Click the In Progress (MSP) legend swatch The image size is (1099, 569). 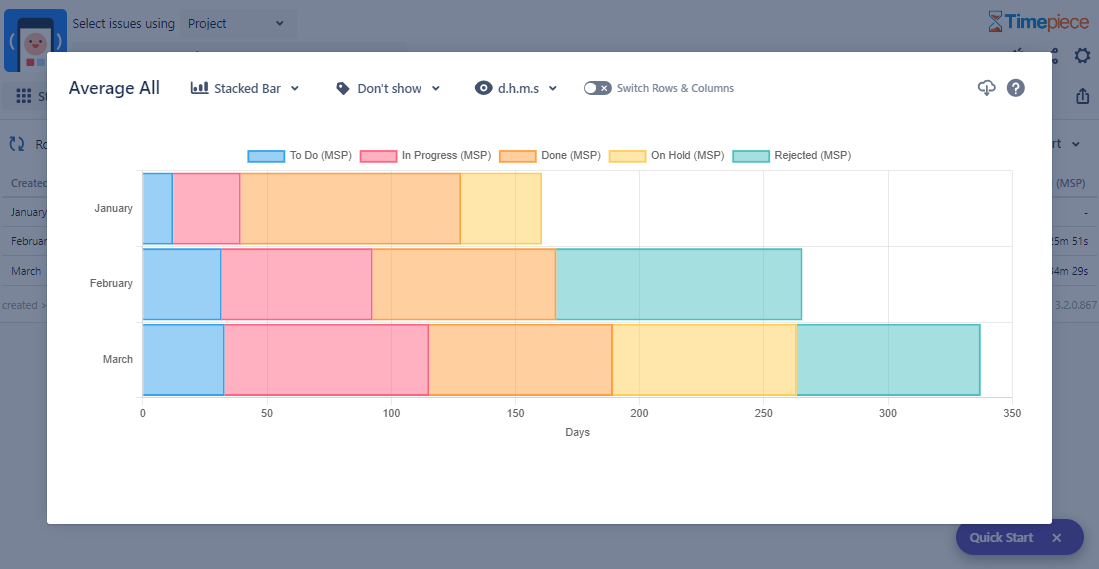click(379, 156)
